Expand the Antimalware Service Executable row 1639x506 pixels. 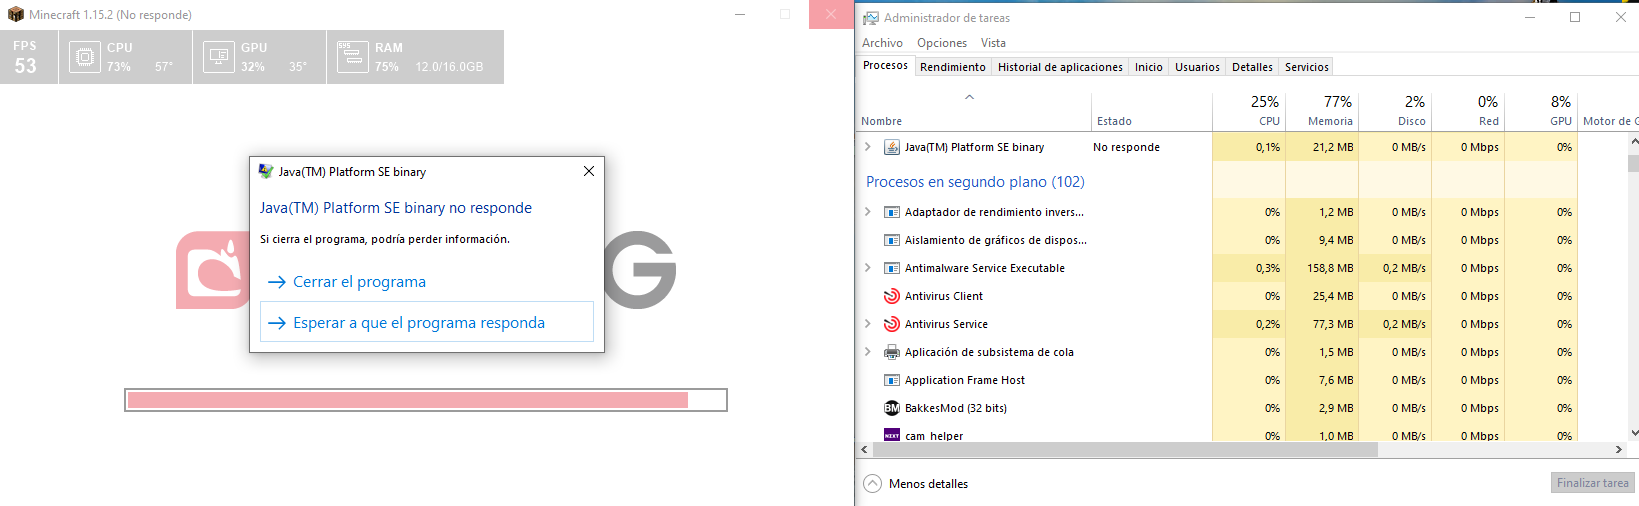click(x=868, y=268)
